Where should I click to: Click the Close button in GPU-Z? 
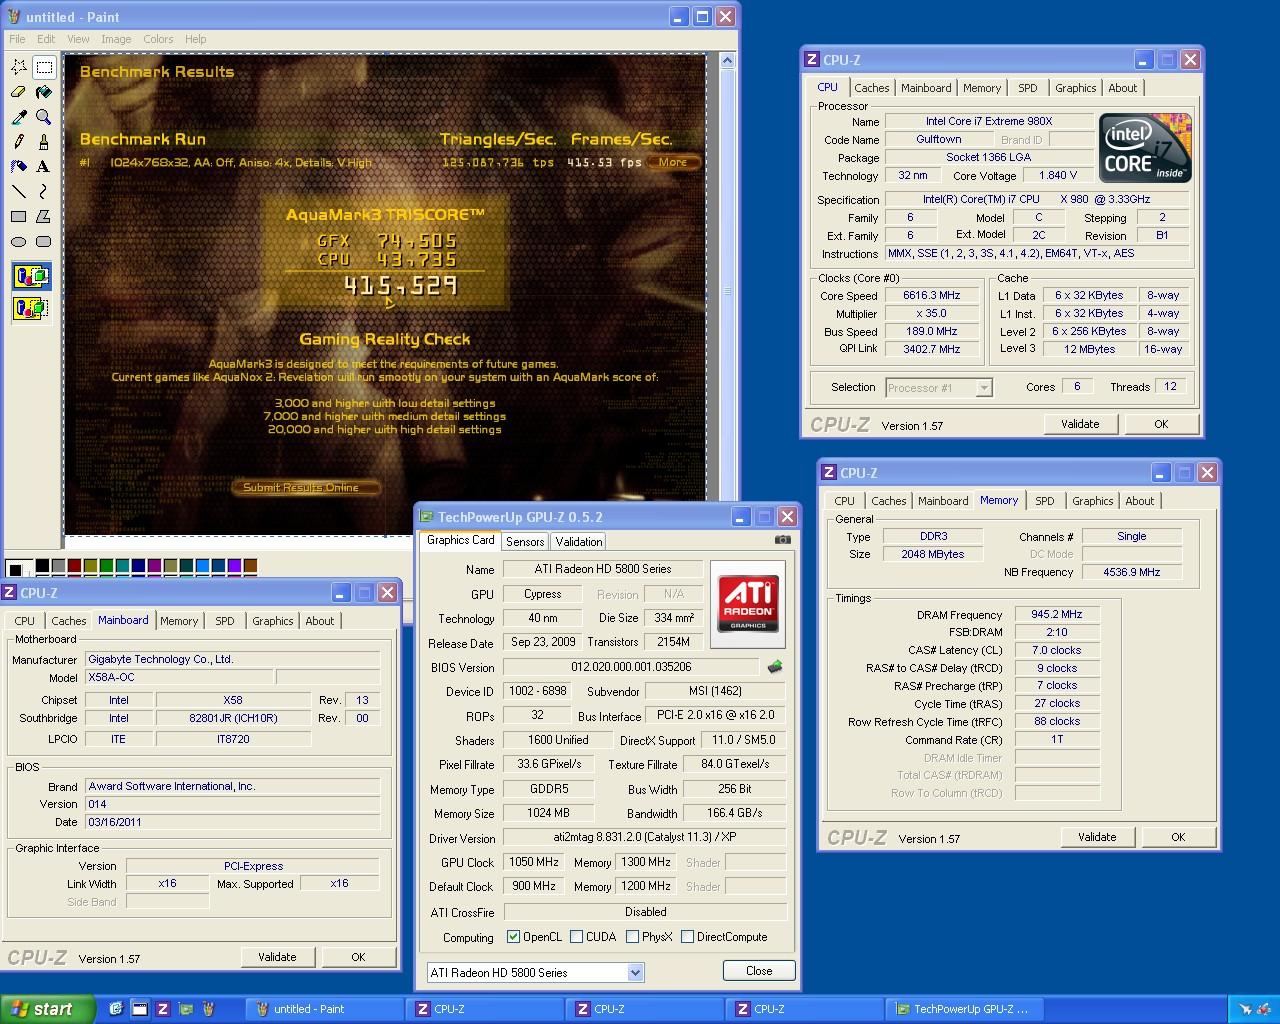pos(759,971)
